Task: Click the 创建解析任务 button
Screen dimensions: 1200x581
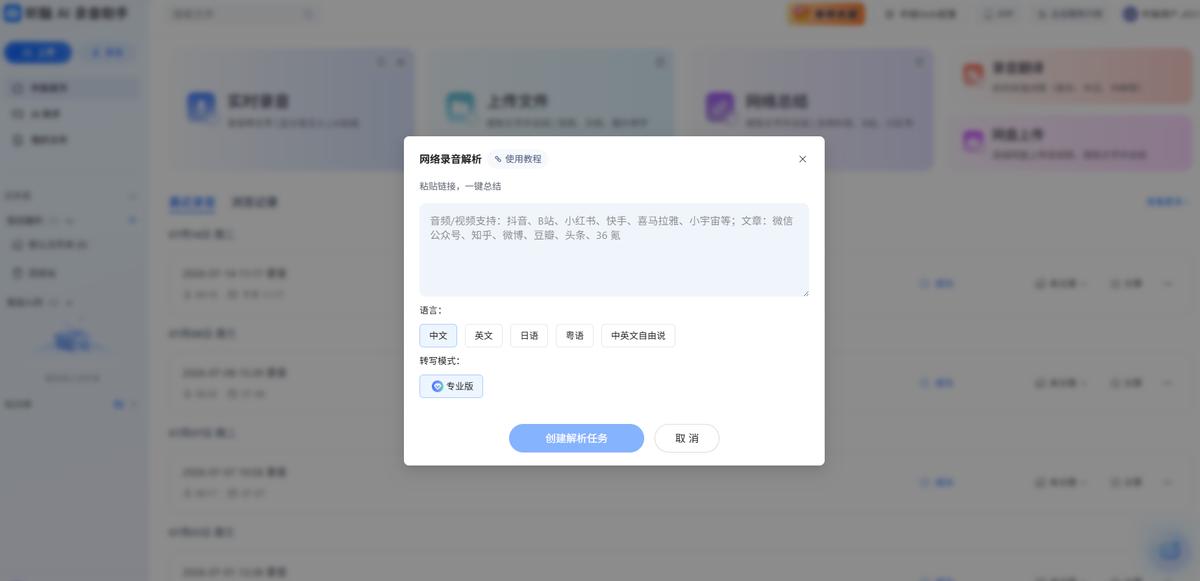Action: (x=576, y=438)
